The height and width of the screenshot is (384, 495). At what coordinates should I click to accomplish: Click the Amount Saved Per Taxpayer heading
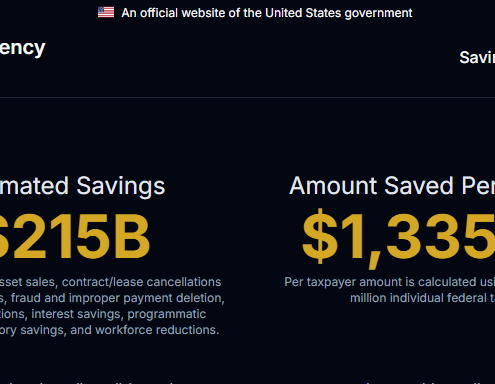(x=392, y=186)
